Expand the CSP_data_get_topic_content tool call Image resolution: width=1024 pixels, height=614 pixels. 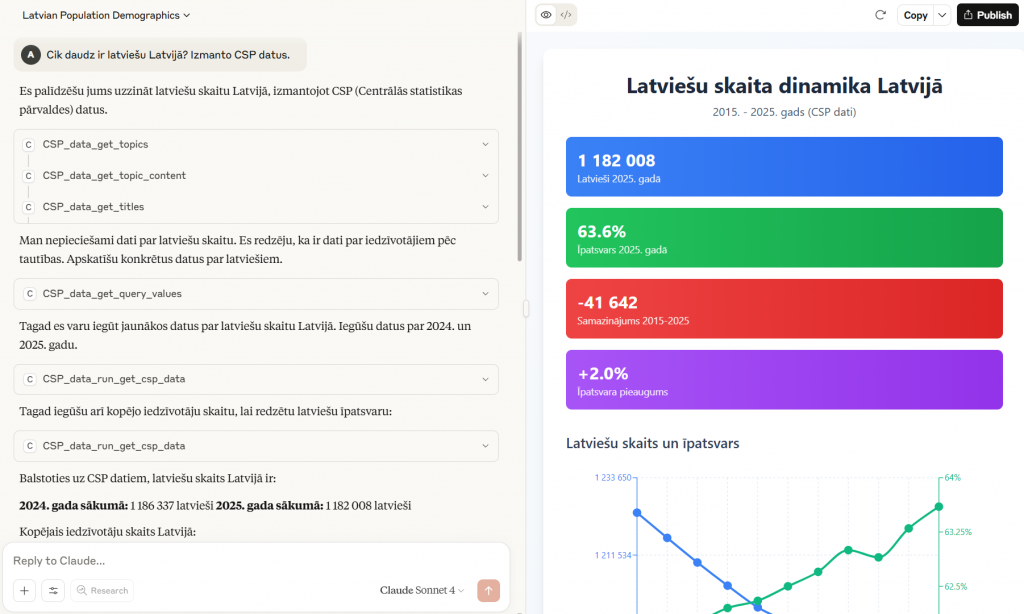pos(256,176)
